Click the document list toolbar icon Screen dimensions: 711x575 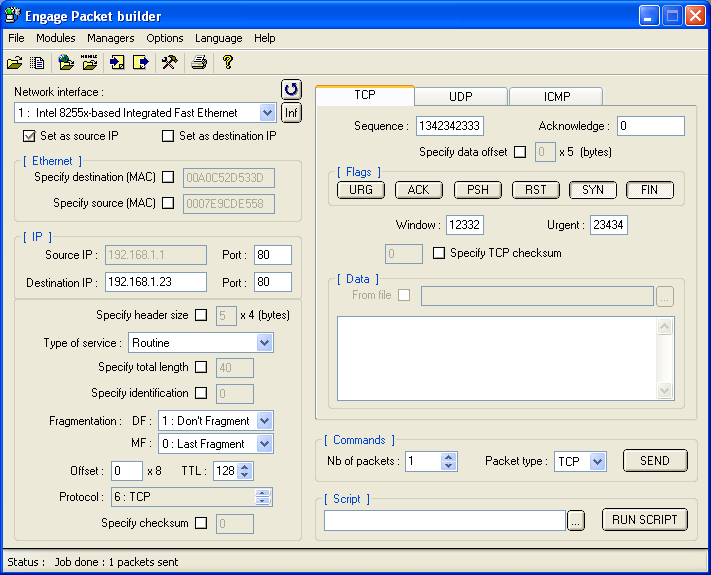coord(37,62)
